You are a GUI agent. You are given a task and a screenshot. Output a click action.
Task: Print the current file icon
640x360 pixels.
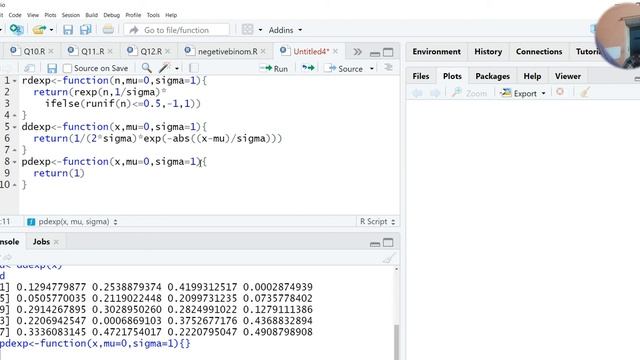tap(108, 30)
